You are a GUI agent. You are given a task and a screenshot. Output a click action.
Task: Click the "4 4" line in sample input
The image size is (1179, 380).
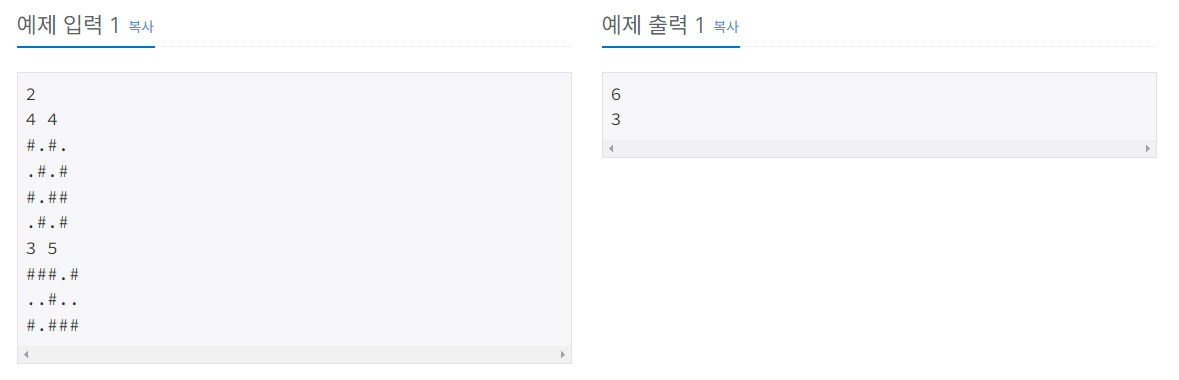41,120
